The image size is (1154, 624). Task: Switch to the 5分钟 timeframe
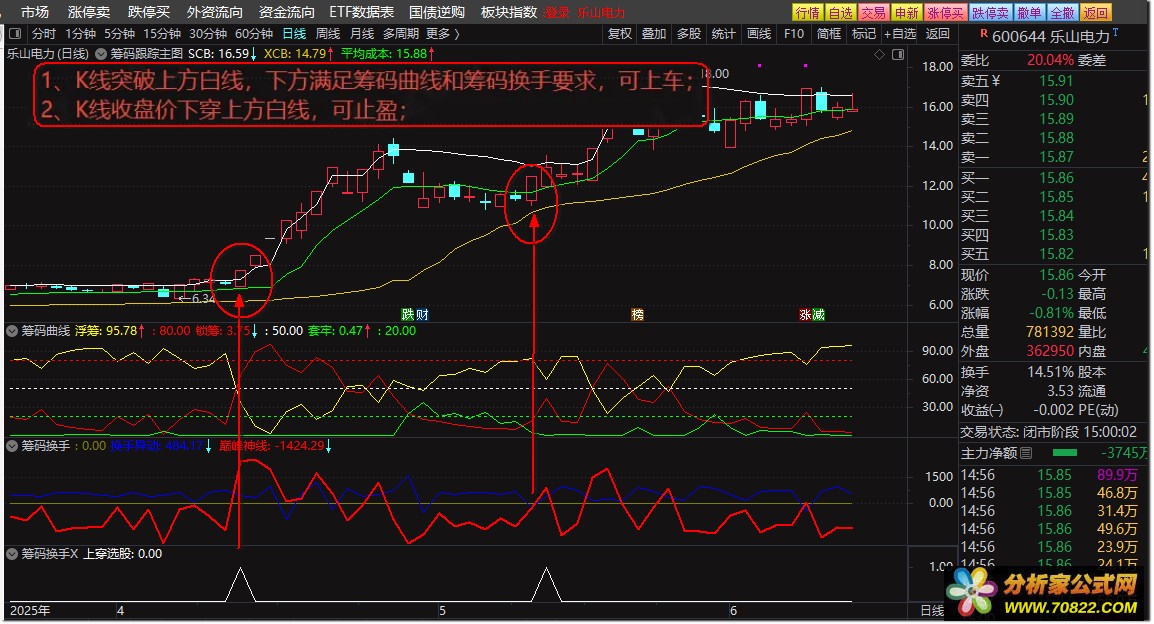point(119,34)
